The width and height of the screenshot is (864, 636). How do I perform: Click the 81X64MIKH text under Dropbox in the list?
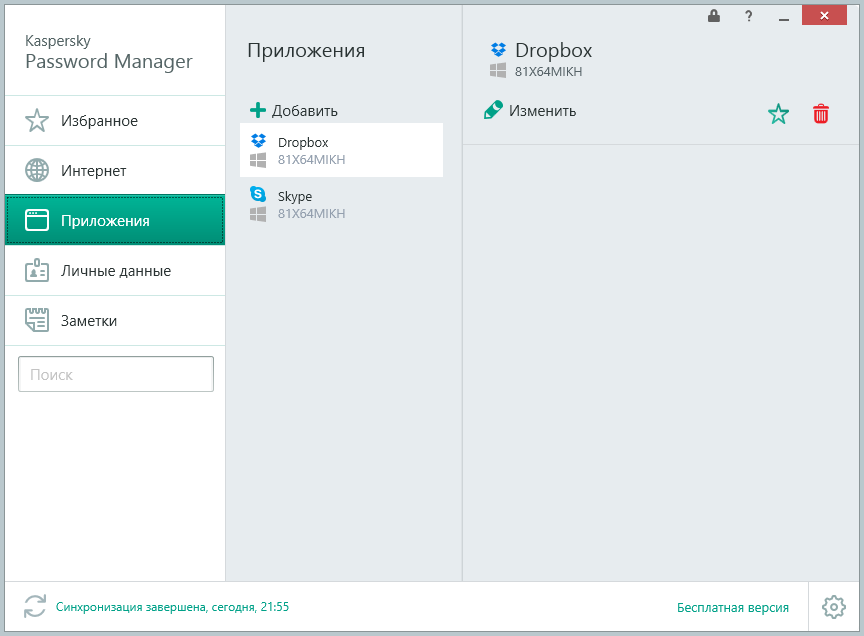point(311,160)
